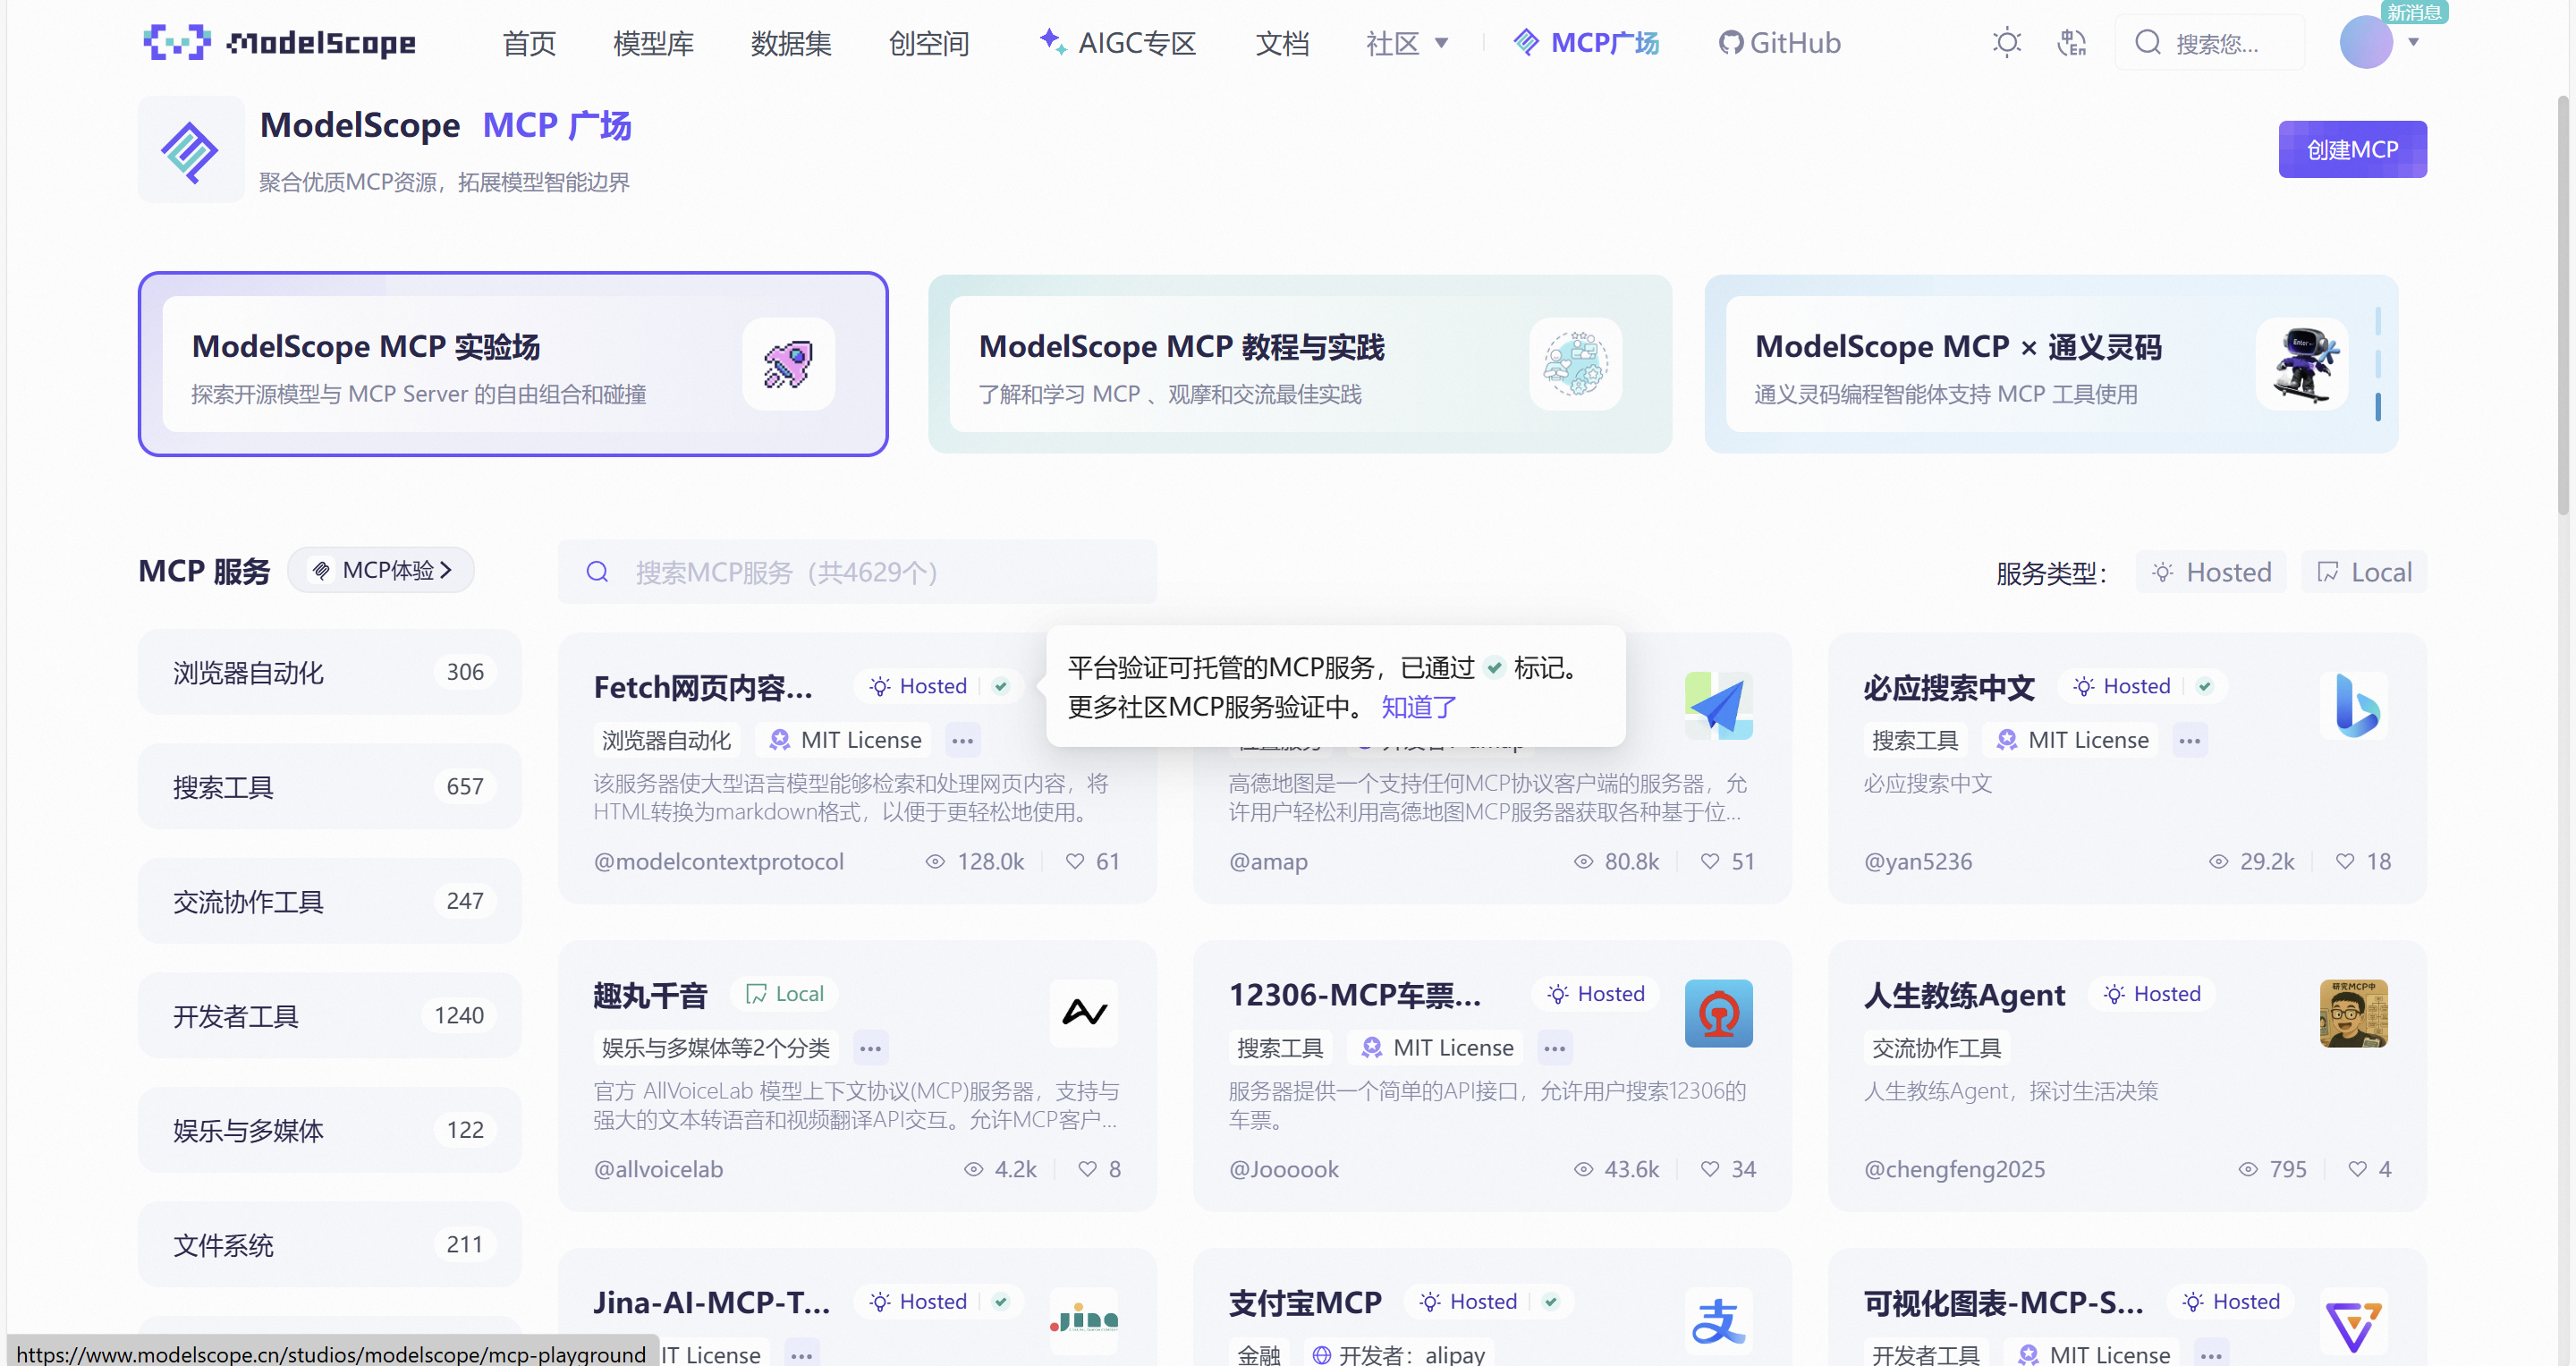
Task: Dismiss tooltip with 知道了 link
Action: [1418, 707]
